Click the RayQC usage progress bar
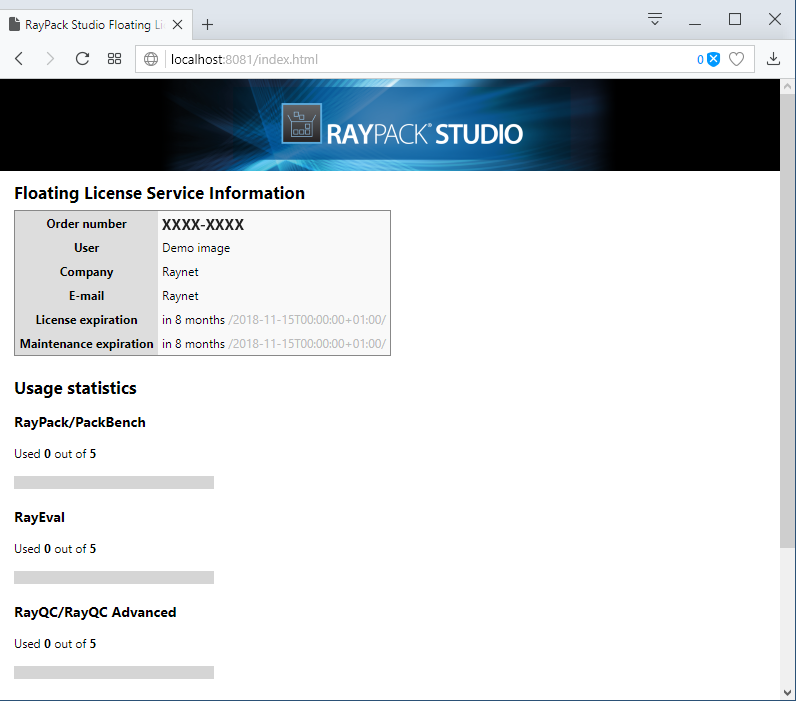 tap(114, 672)
